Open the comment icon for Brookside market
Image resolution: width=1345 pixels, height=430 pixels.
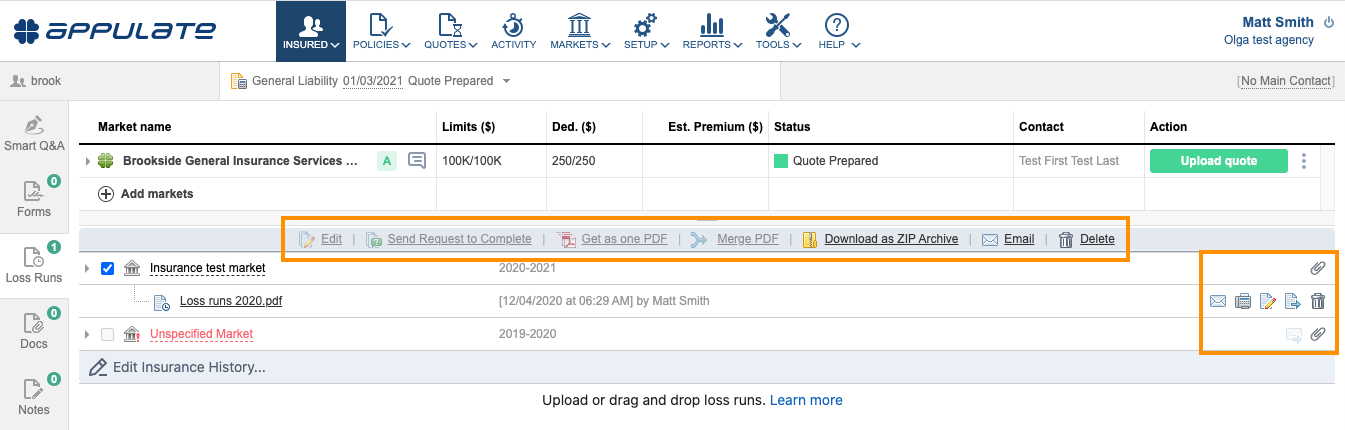point(417,160)
